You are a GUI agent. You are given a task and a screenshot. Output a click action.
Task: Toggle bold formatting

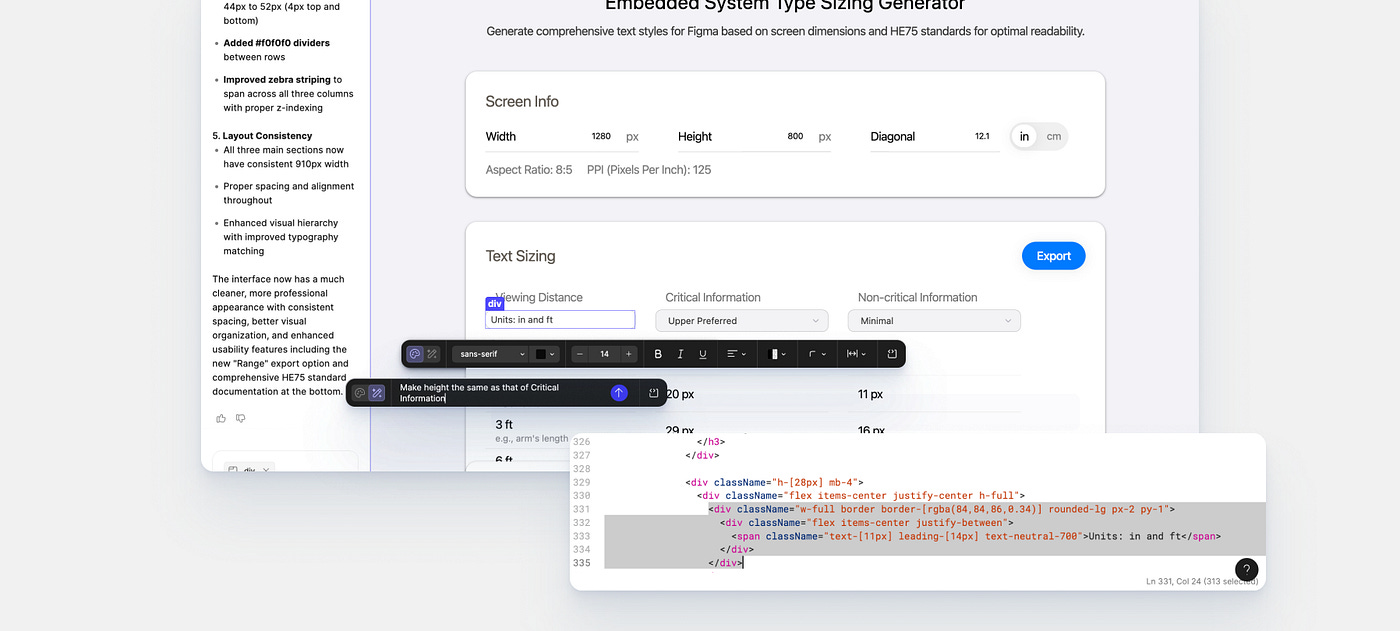coord(658,354)
